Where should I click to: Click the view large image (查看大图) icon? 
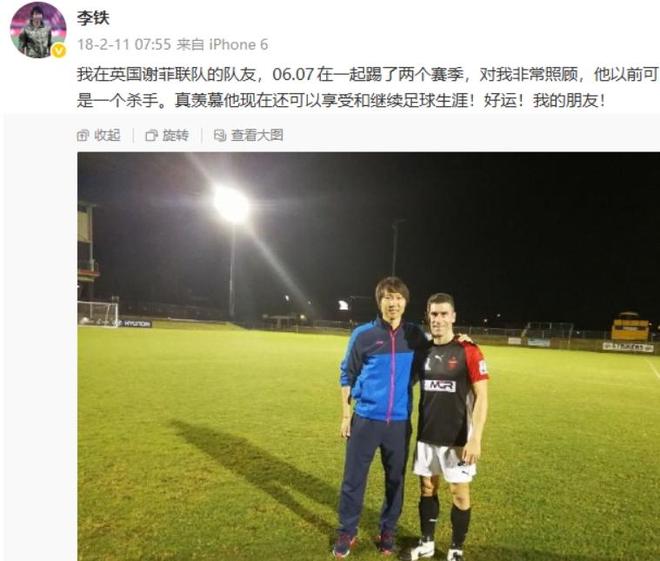click(x=220, y=136)
